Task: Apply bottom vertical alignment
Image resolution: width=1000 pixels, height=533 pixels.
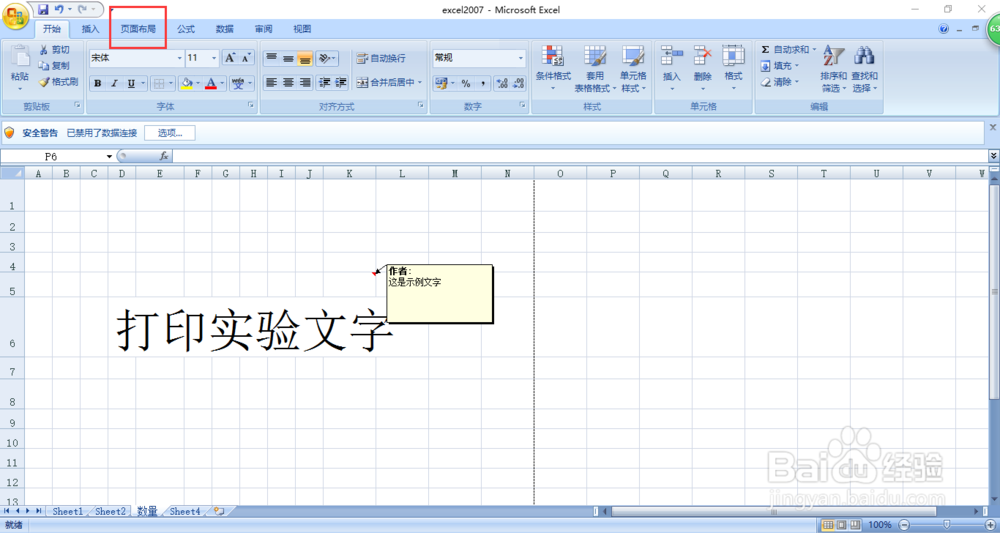Action: click(305, 59)
